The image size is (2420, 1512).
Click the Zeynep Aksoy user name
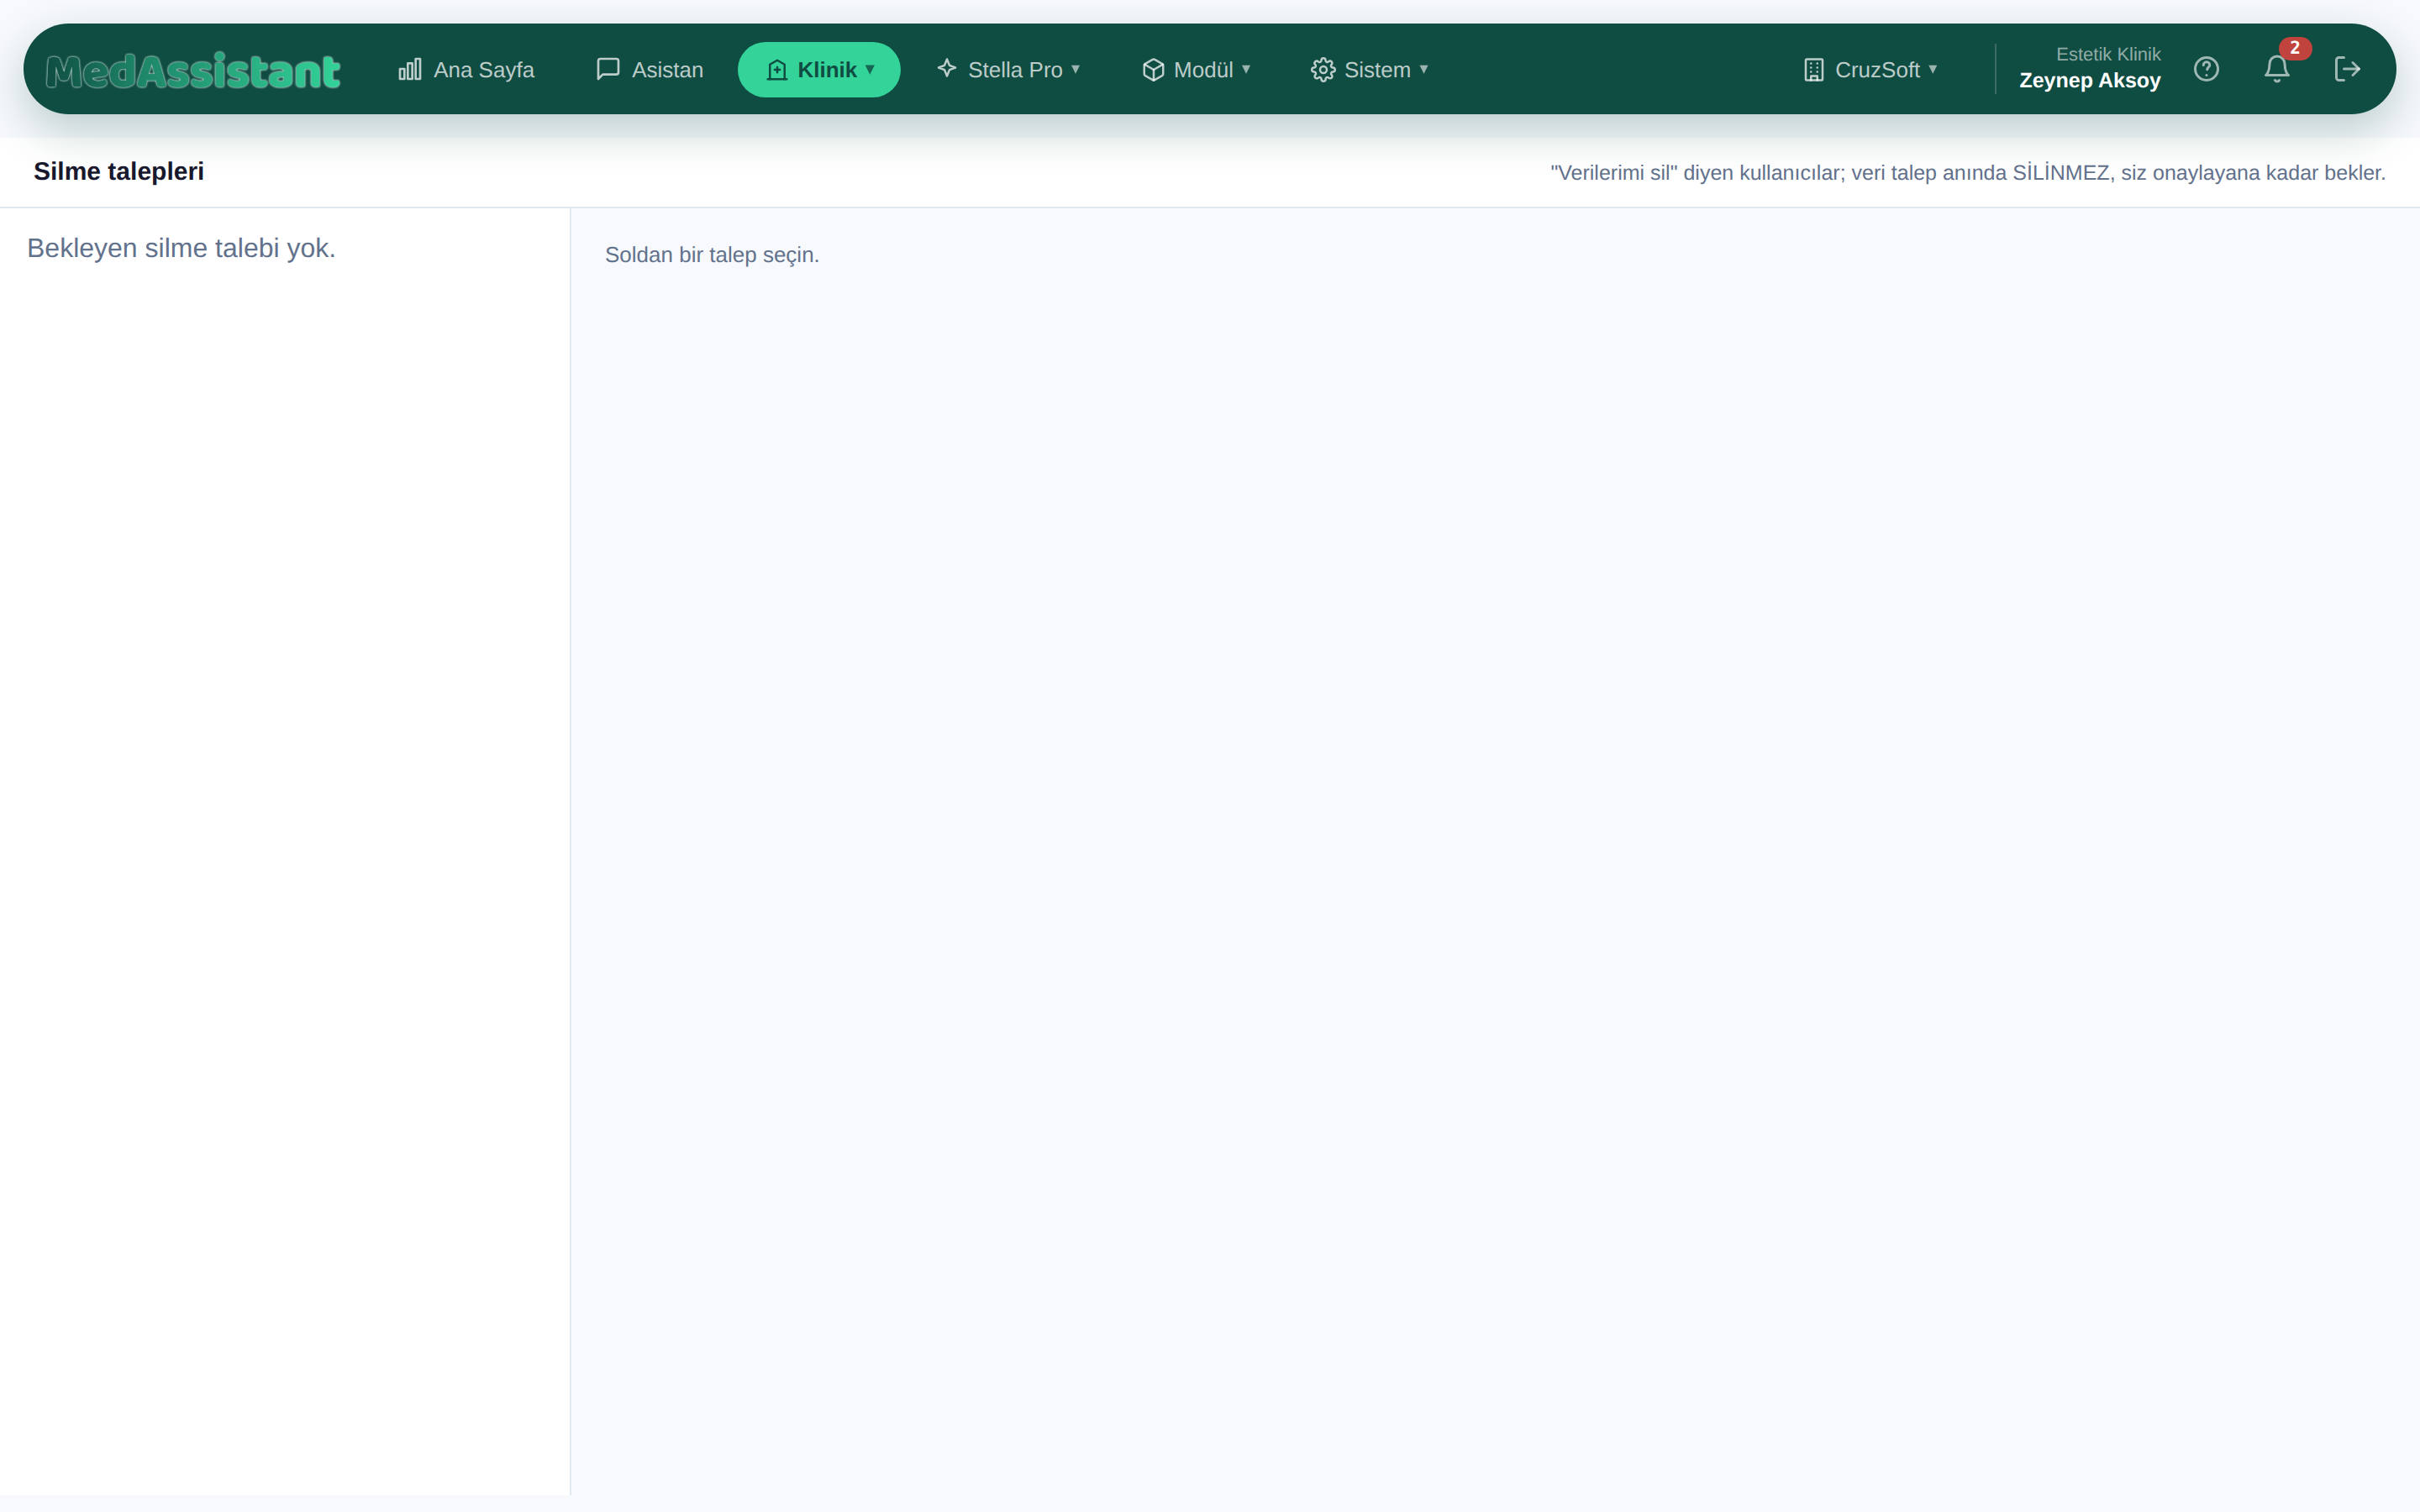pyautogui.click(x=2089, y=81)
